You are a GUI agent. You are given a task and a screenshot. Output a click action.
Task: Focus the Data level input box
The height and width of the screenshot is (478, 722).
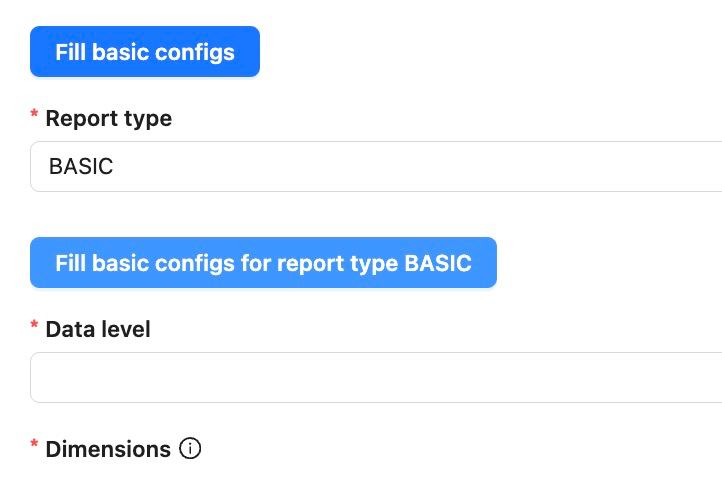[376, 378]
